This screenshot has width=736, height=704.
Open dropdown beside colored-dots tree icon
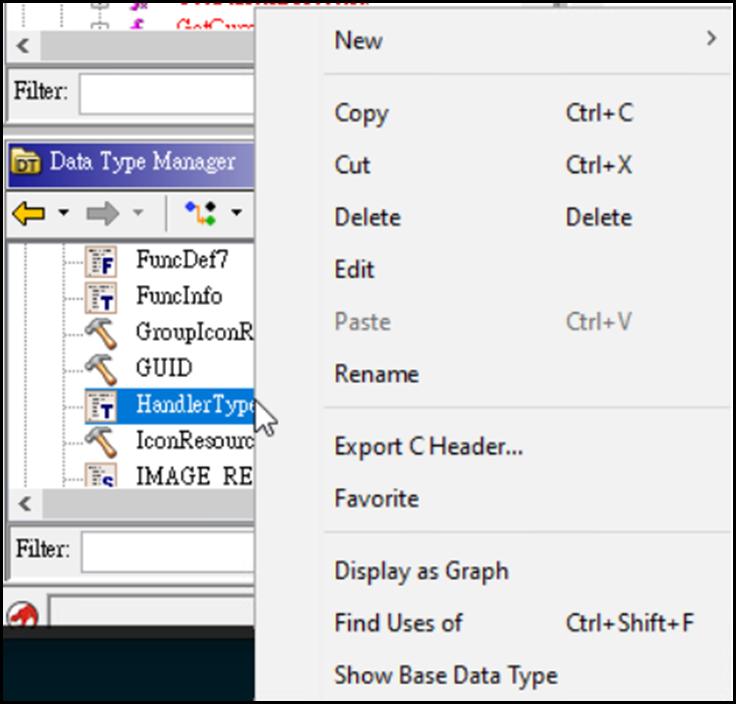pos(237,213)
